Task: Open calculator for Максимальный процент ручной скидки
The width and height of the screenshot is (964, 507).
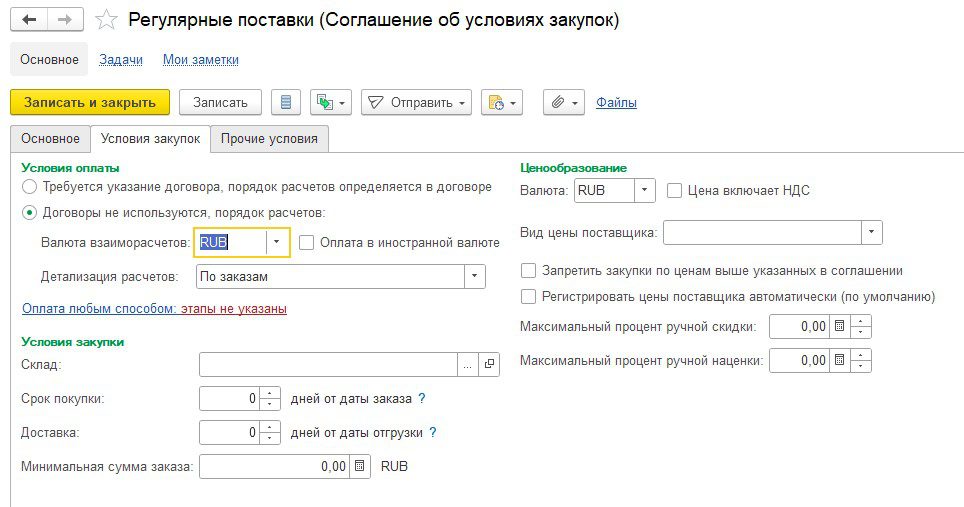Action: pos(840,326)
